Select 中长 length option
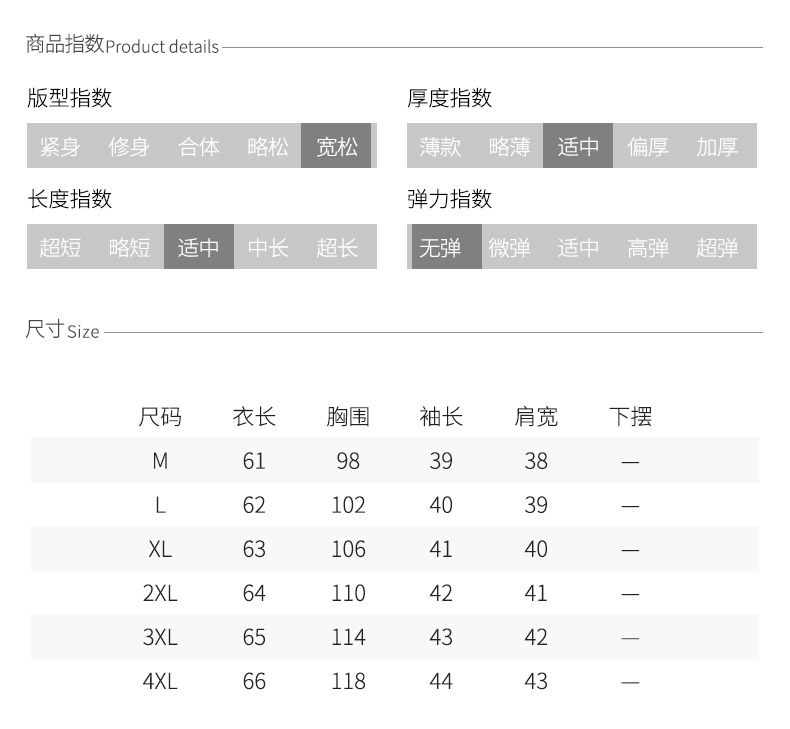The width and height of the screenshot is (790, 729). point(268,247)
